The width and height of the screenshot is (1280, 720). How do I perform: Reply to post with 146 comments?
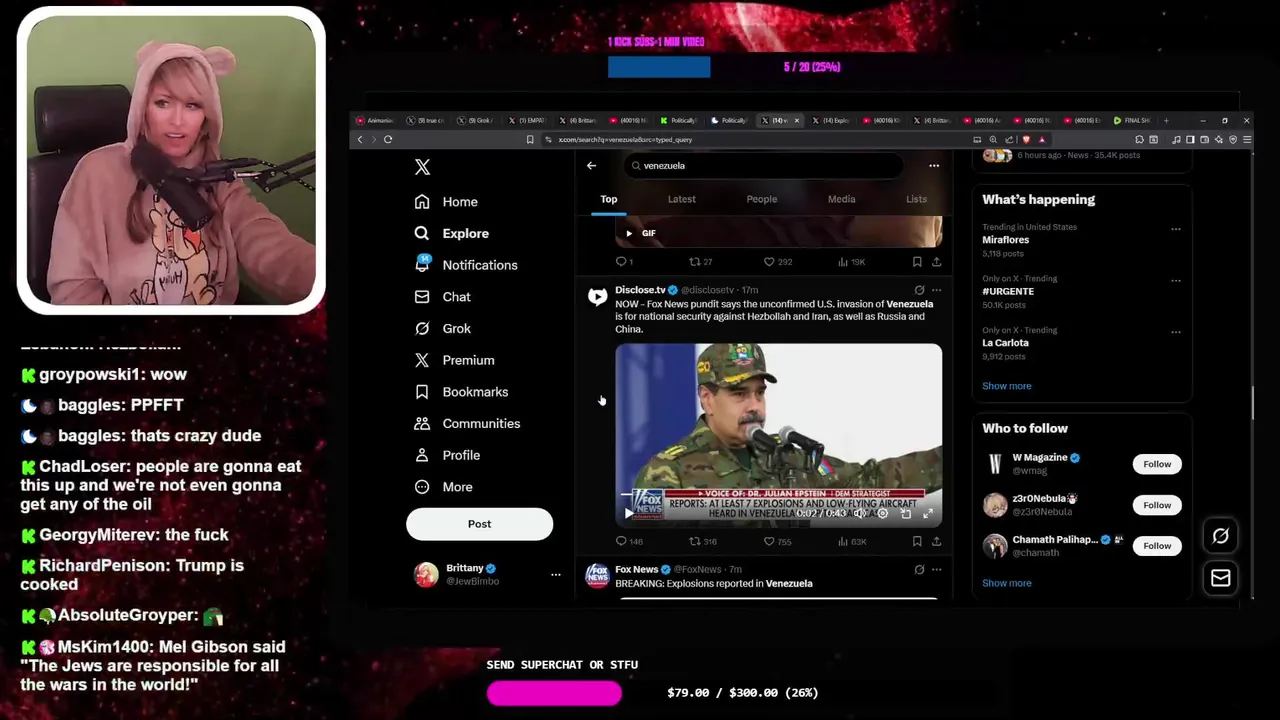tap(621, 541)
